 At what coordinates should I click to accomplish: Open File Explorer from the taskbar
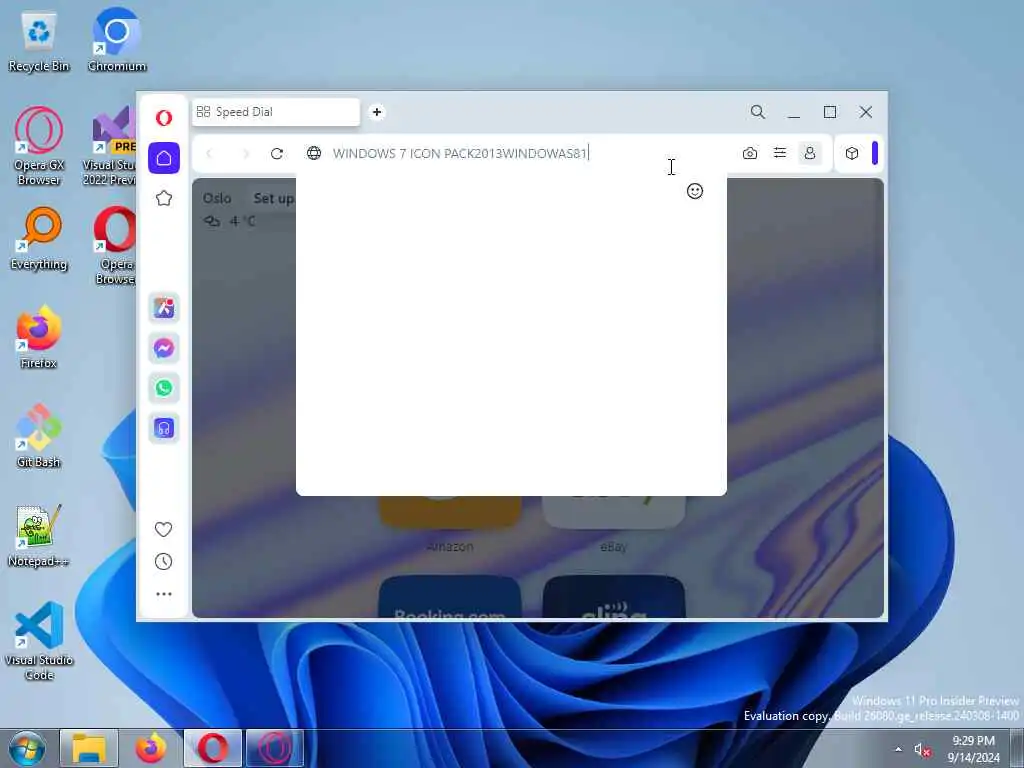point(89,748)
